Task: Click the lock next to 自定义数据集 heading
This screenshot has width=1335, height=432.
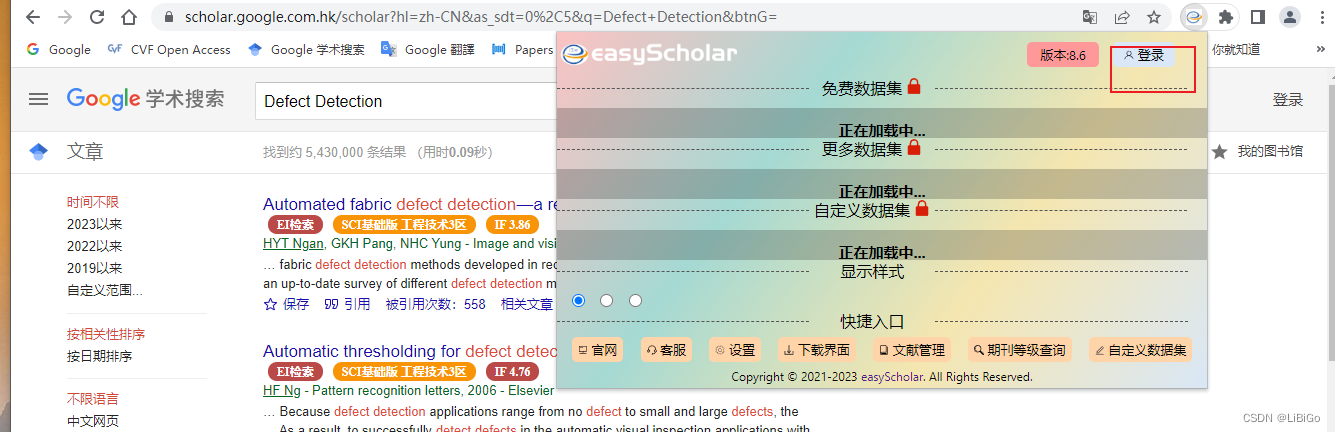Action: (x=922, y=209)
